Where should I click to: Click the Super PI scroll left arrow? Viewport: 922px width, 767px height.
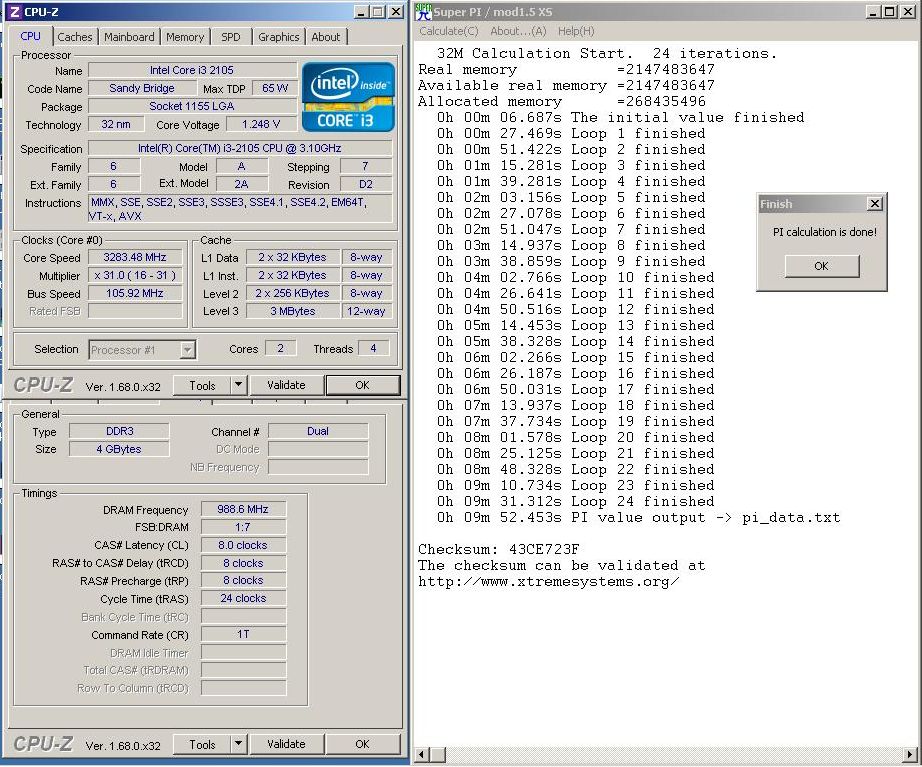421,755
